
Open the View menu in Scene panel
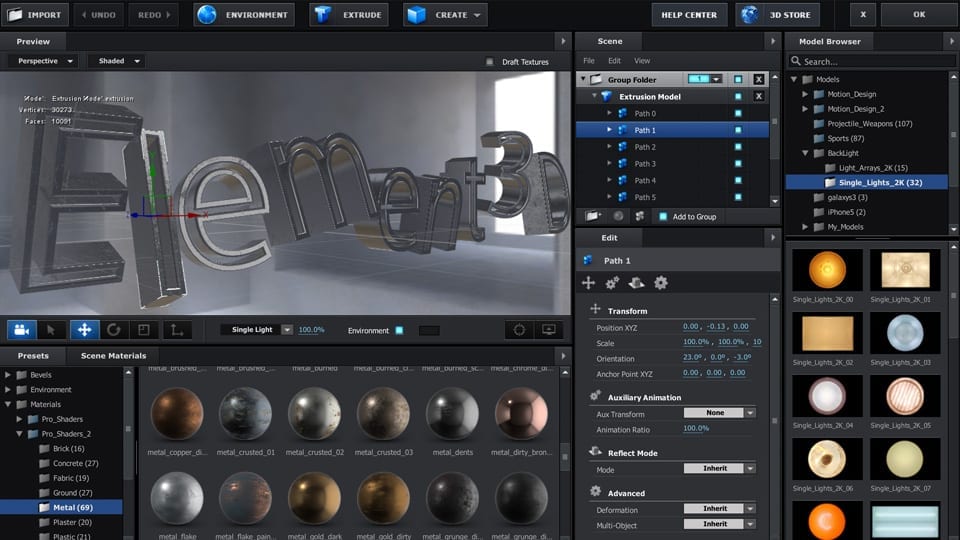(x=642, y=61)
